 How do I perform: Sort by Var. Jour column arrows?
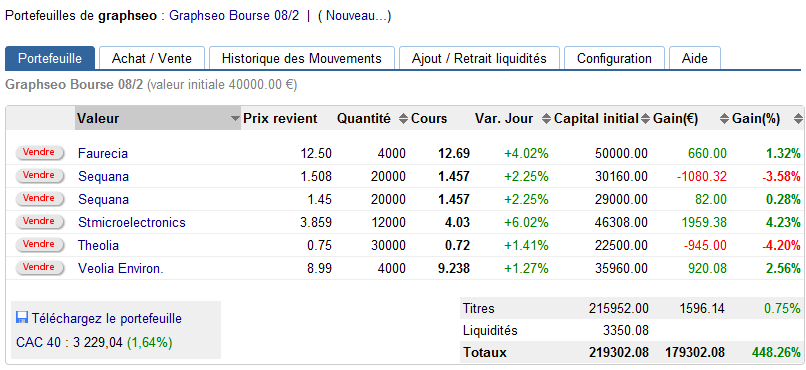[546, 119]
